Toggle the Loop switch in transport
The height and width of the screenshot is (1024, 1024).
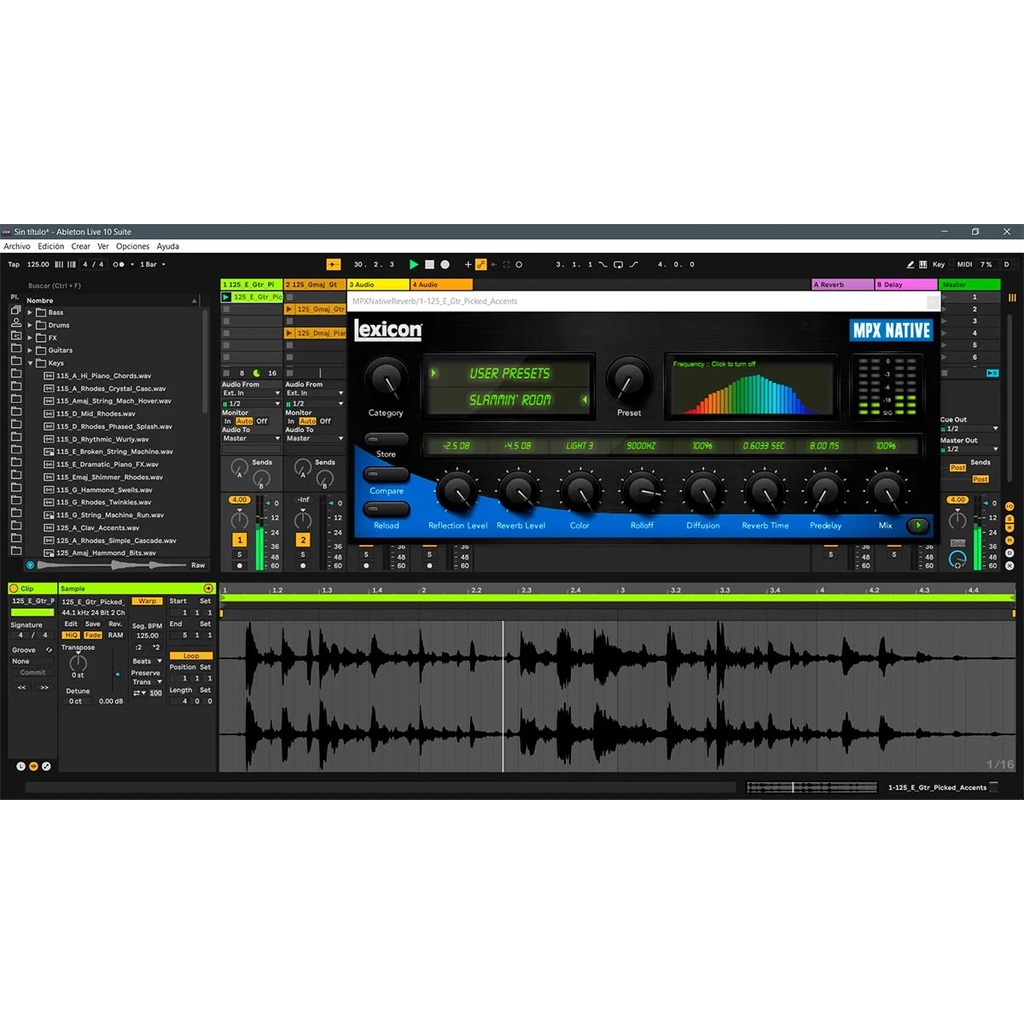pyautogui.click(x=618, y=264)
